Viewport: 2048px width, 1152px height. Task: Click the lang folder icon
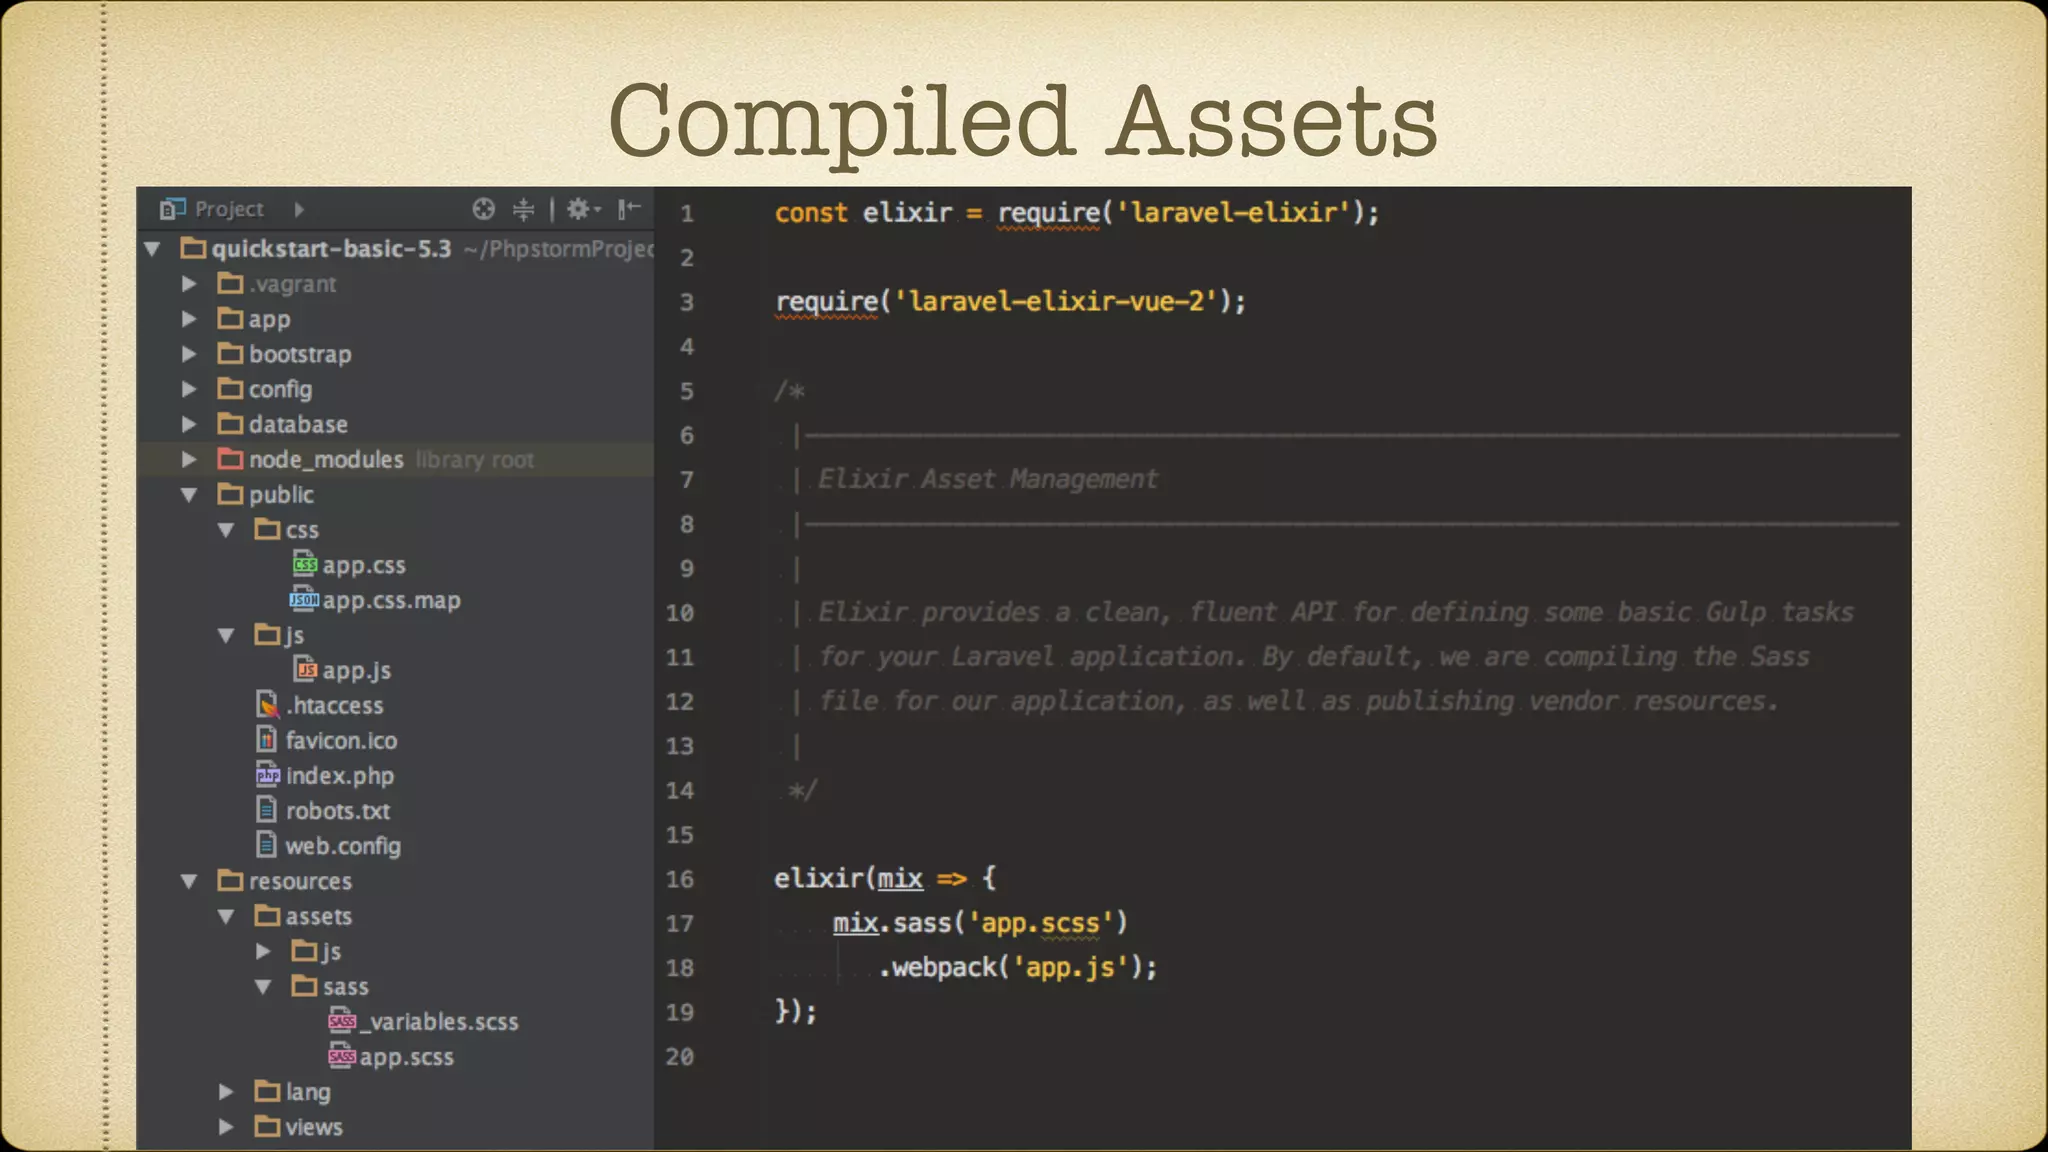267,1091
